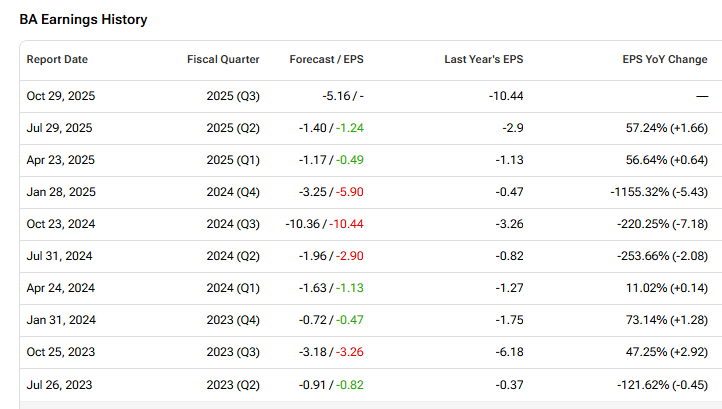This screenshot has width=722, height=409.
Task: Click the Jul 29, 2025 report date
Action: point(60,128)
